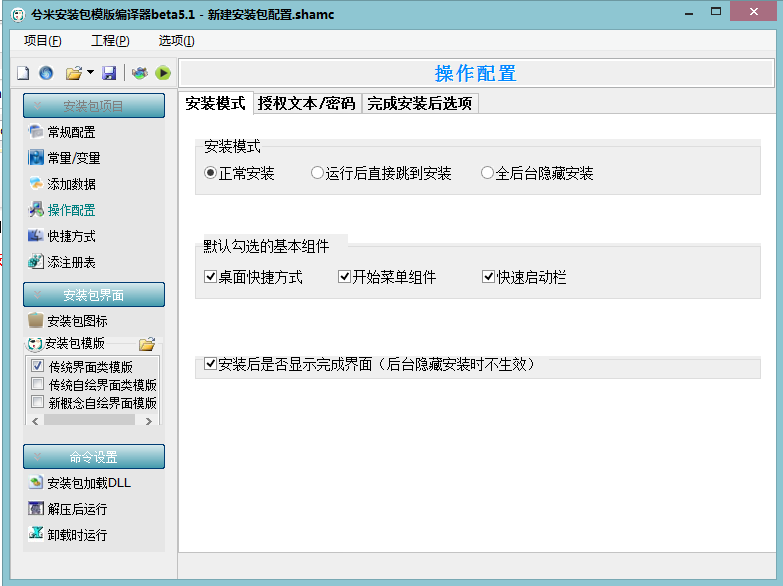Image resolution: width=783 pixels, height=586 pixels.
Task: Click the green run/compile play icon
Action: pyautogui.click(x=162, y=73)
